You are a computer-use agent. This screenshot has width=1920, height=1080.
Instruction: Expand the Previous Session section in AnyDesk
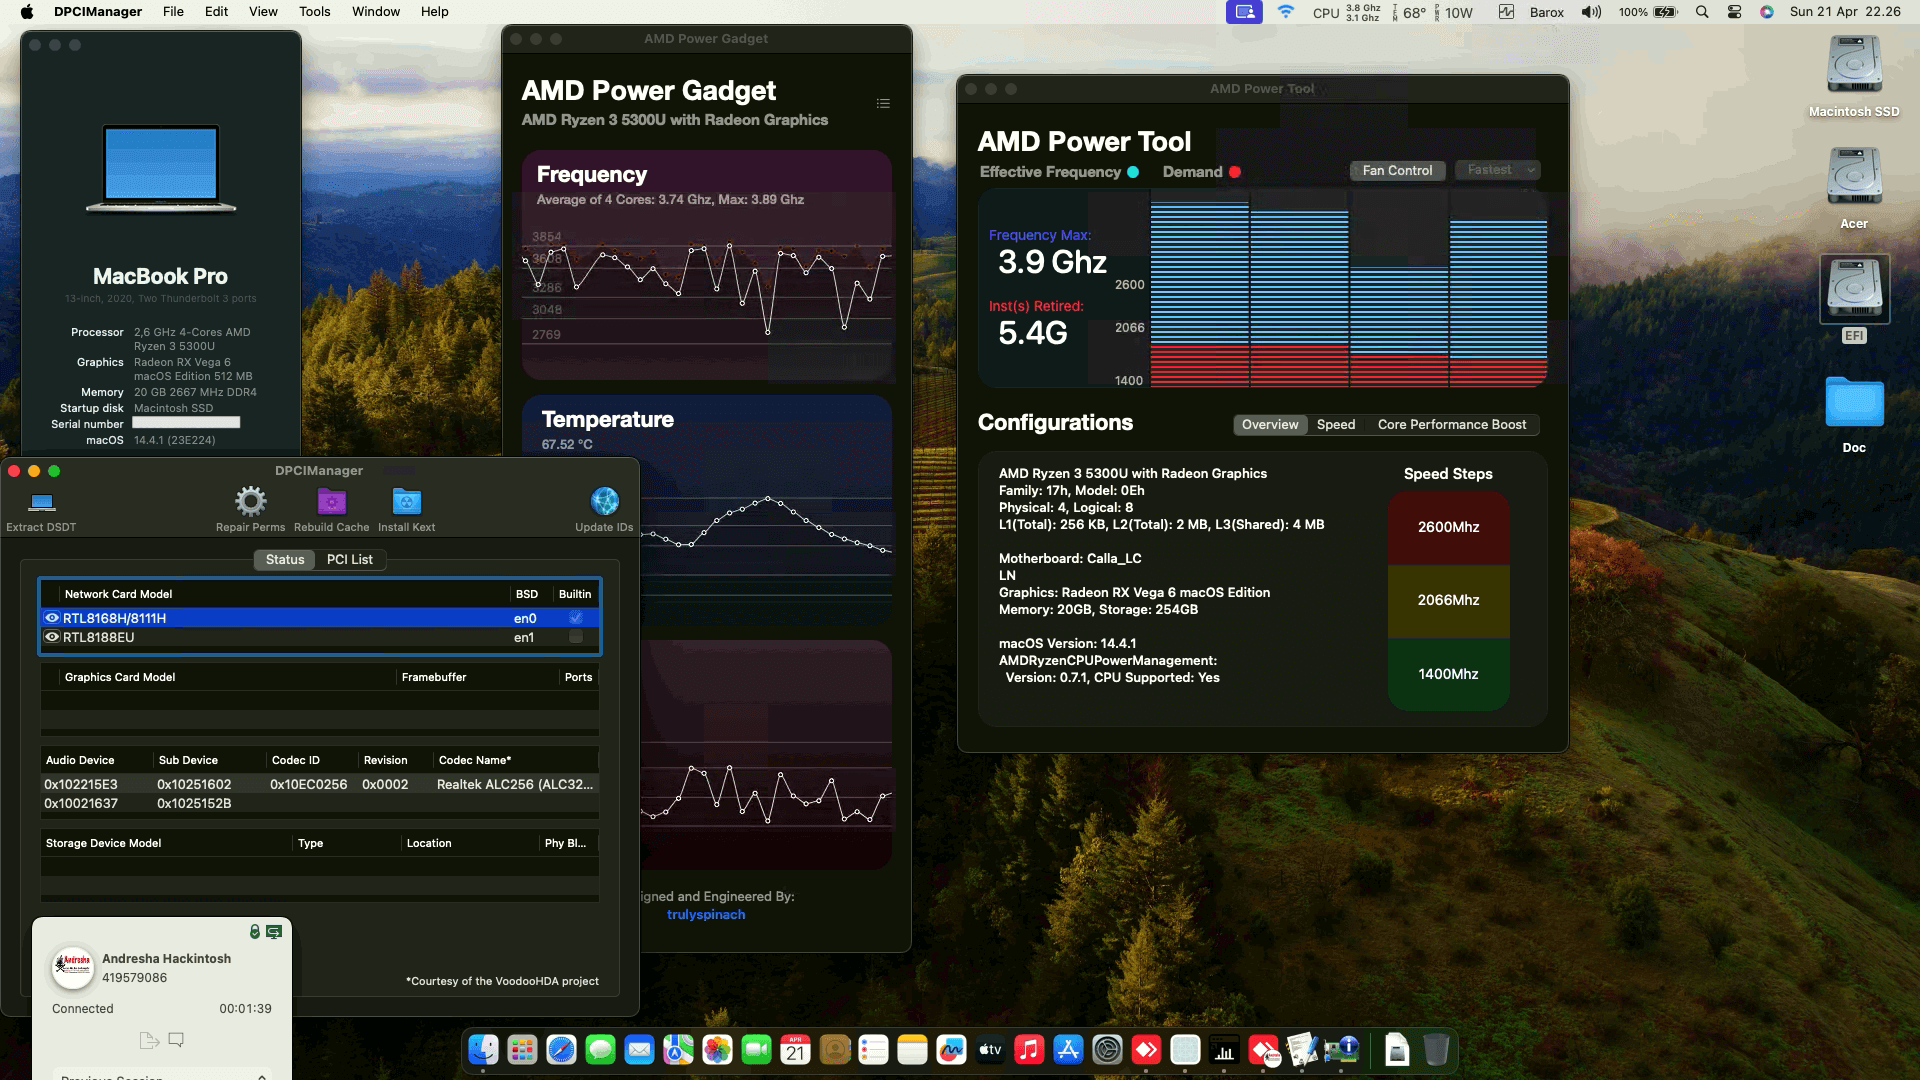(163, 1076)
